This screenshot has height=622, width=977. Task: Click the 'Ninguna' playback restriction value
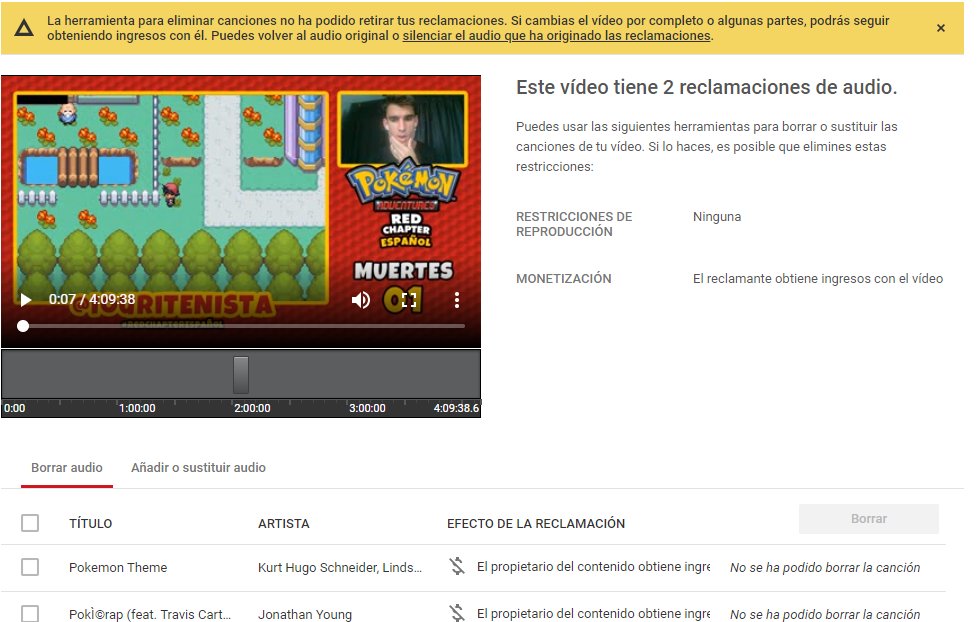[717, 217]
